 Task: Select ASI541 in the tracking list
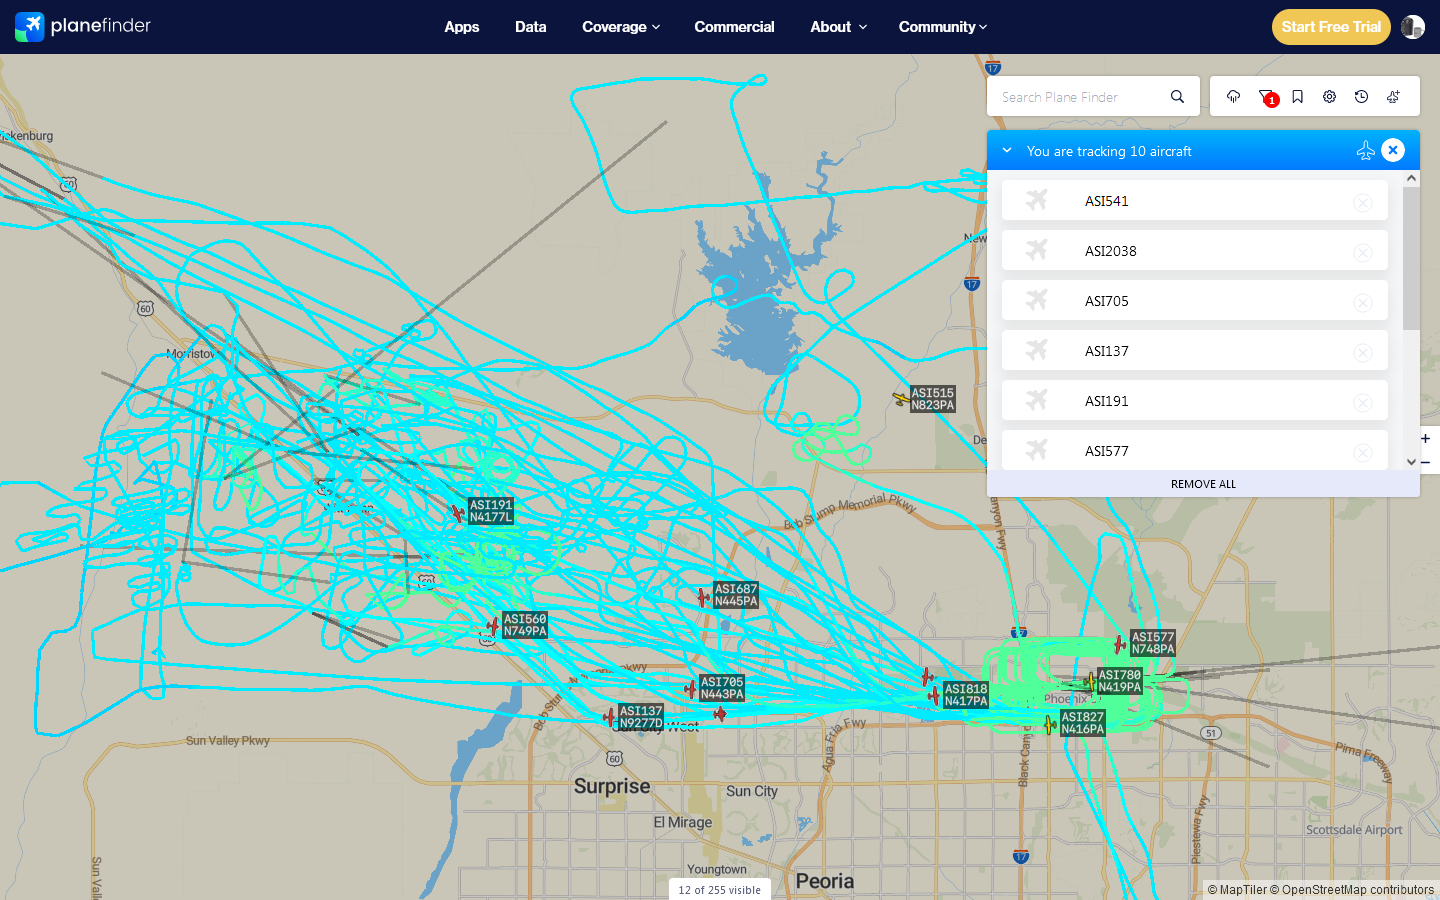[1195, 201]
